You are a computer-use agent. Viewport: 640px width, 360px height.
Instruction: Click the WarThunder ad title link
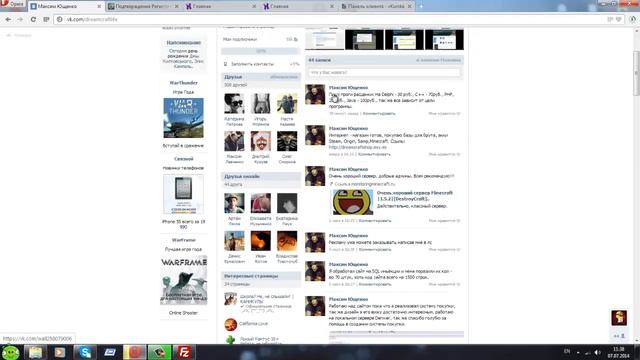point(183,83)
